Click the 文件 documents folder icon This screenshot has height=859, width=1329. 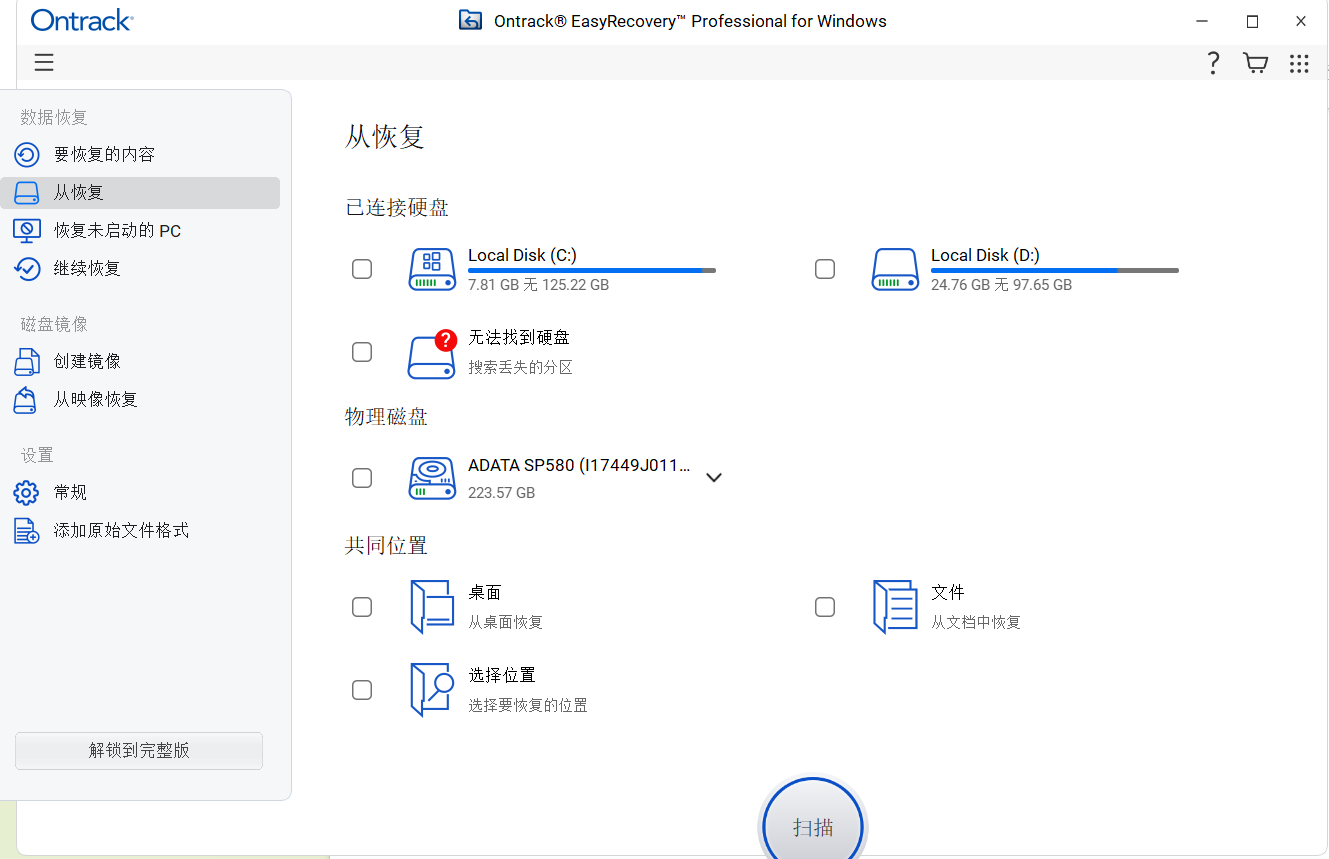pos(895,607)
